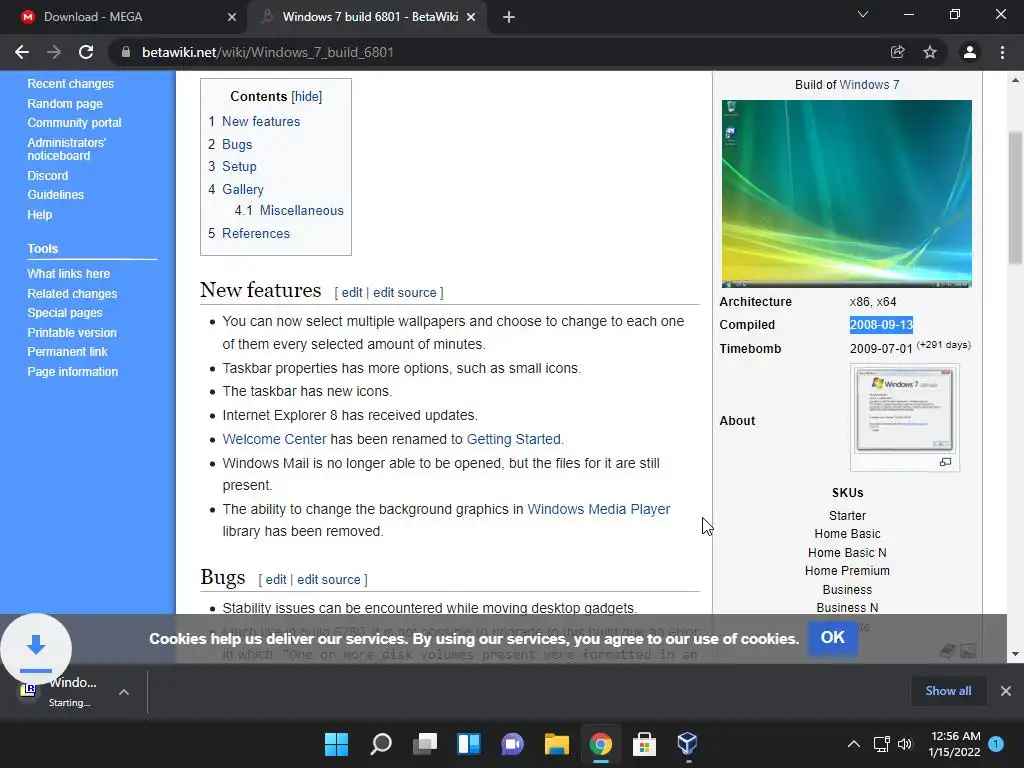Go back to the previous page
Screen dimensions: 1024x768
pyautogui.click(x=22, y=52)
